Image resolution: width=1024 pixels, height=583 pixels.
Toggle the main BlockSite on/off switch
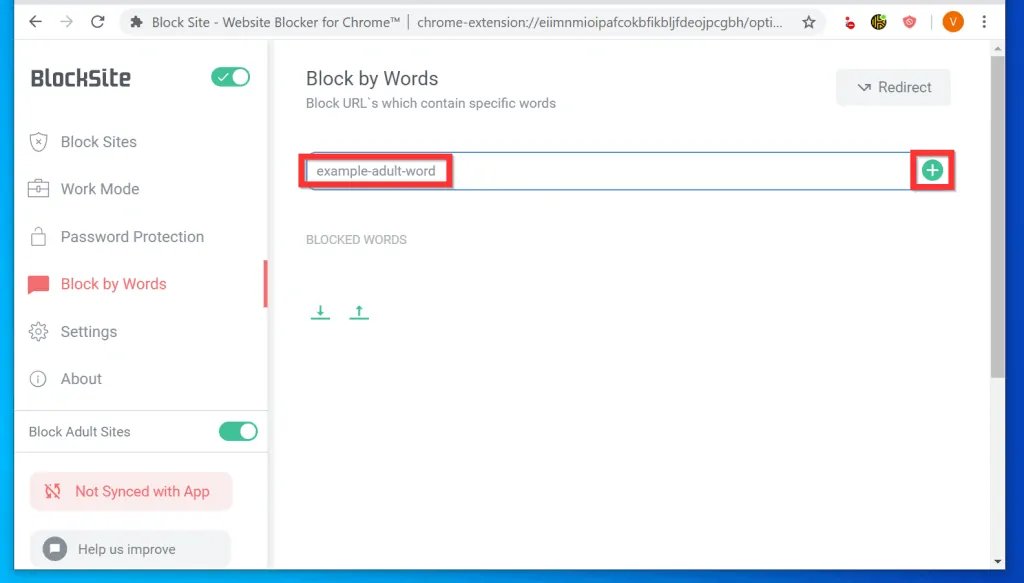(231, 77)
